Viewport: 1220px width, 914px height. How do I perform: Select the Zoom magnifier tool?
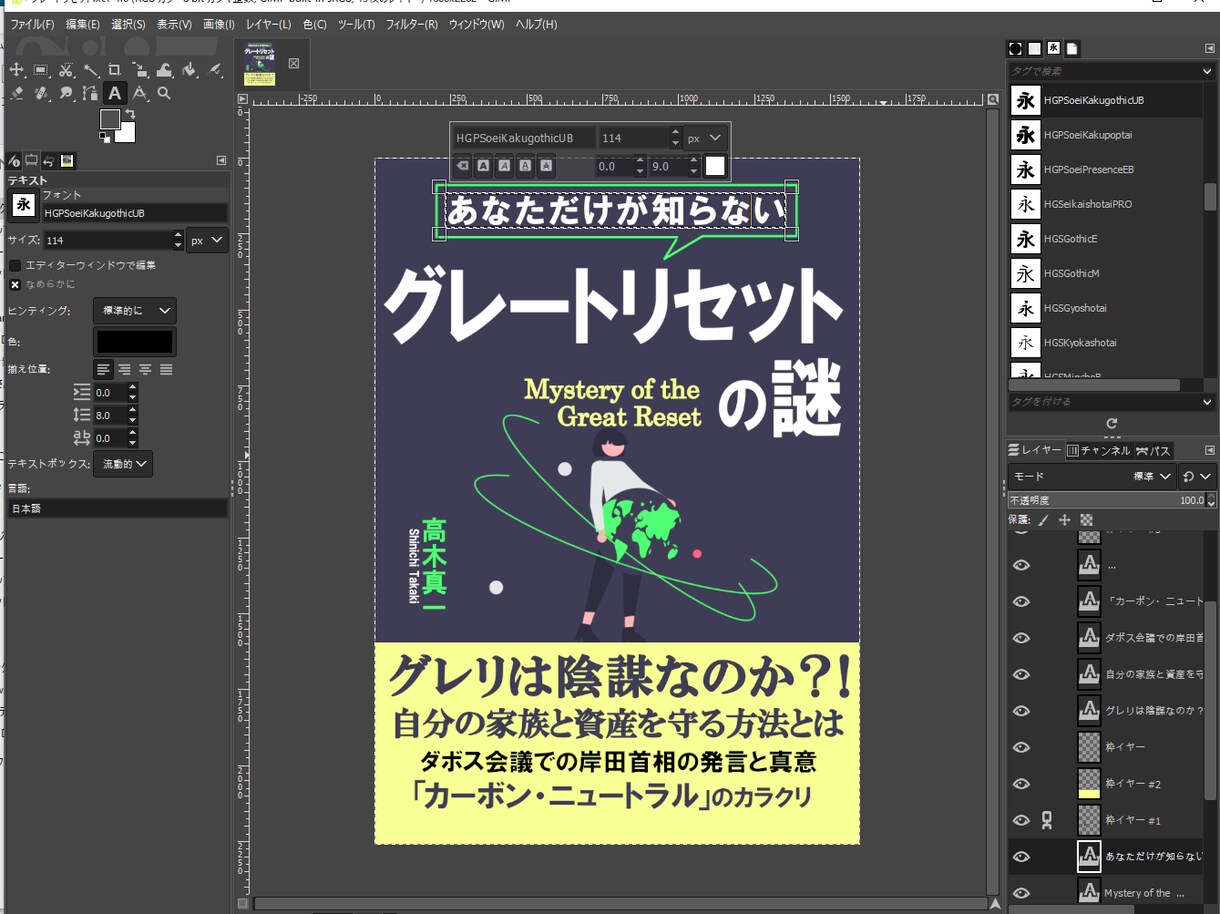[164, 93]
